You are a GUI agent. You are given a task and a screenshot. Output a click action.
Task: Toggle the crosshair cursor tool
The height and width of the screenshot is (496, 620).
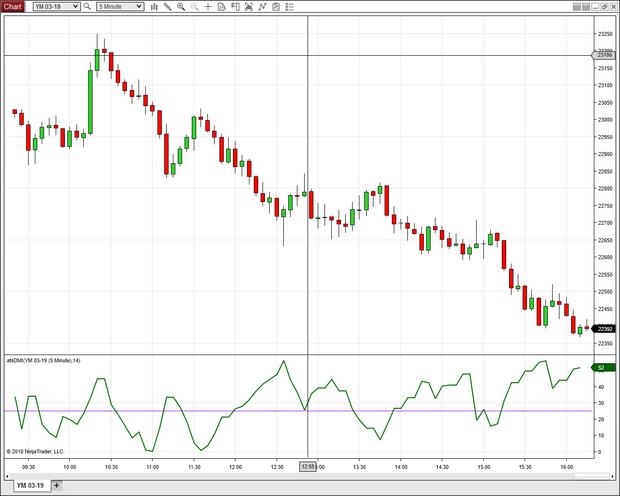pos(208,6)
